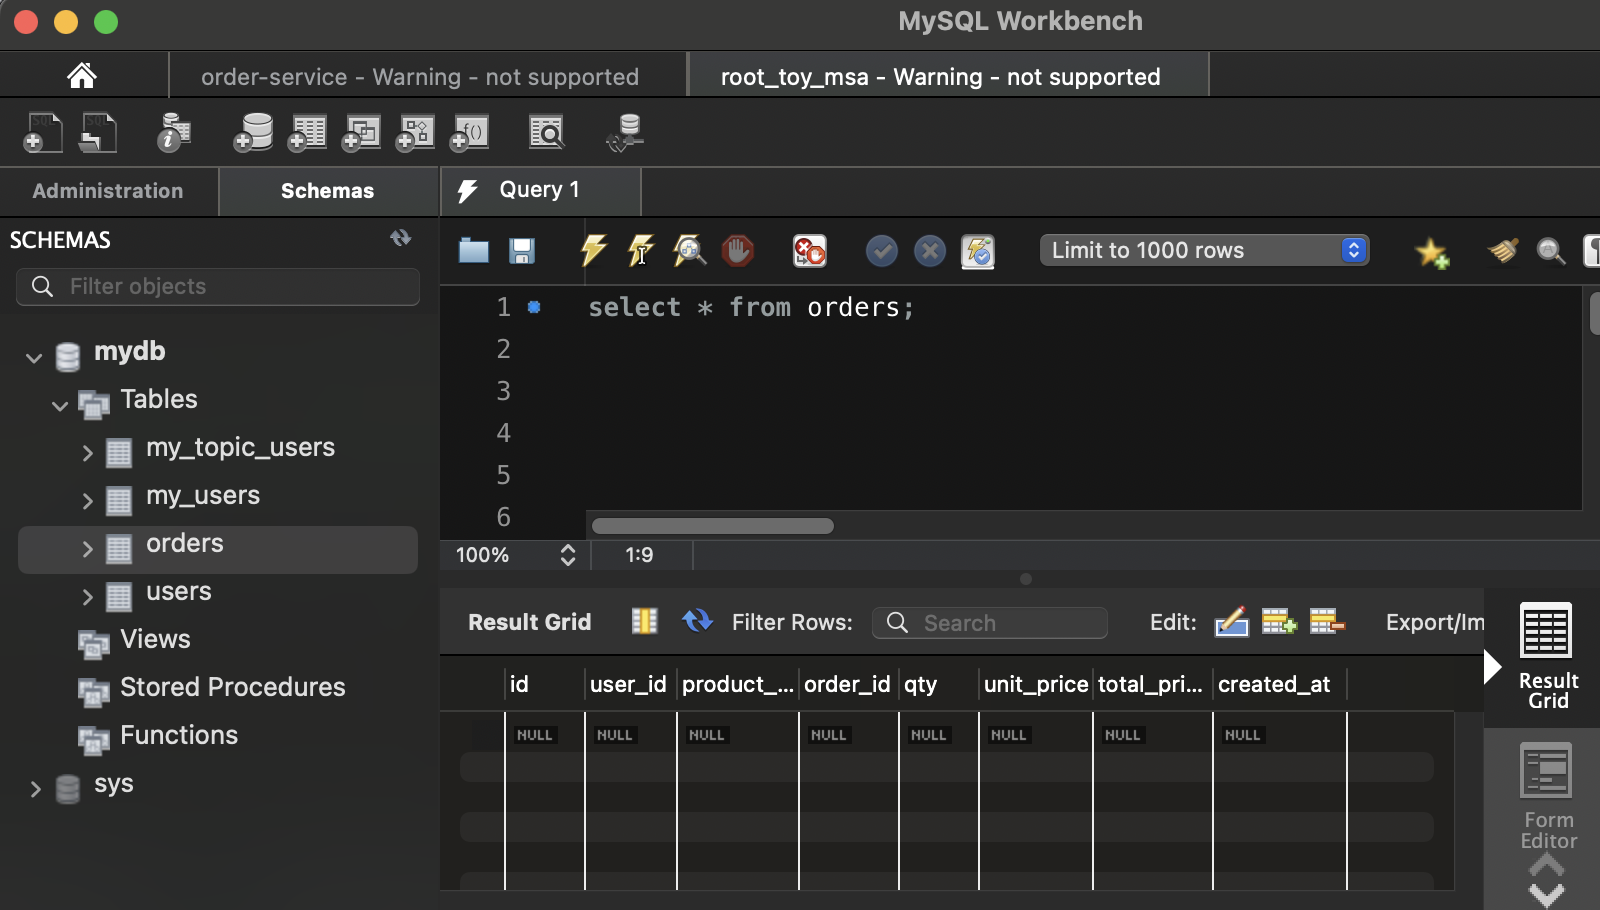This screenshot has height=910, width=1600.
Task: Click the order_id column header
Action: [847, 684]
